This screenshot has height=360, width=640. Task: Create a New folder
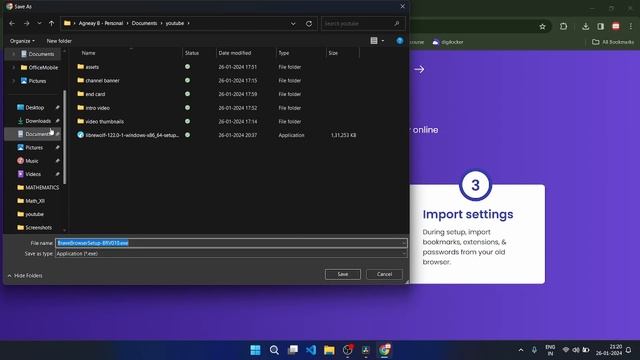click(59, 41)
